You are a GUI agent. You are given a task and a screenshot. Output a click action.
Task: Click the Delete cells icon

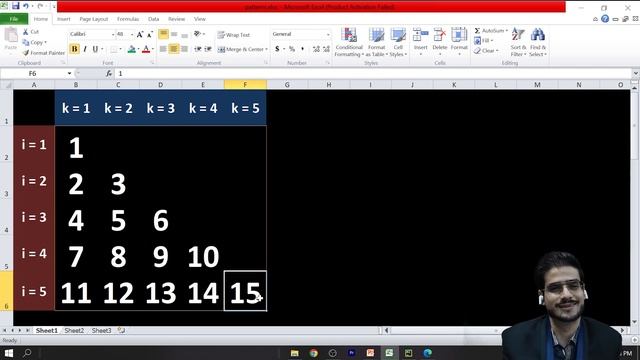tap(440, 35)
